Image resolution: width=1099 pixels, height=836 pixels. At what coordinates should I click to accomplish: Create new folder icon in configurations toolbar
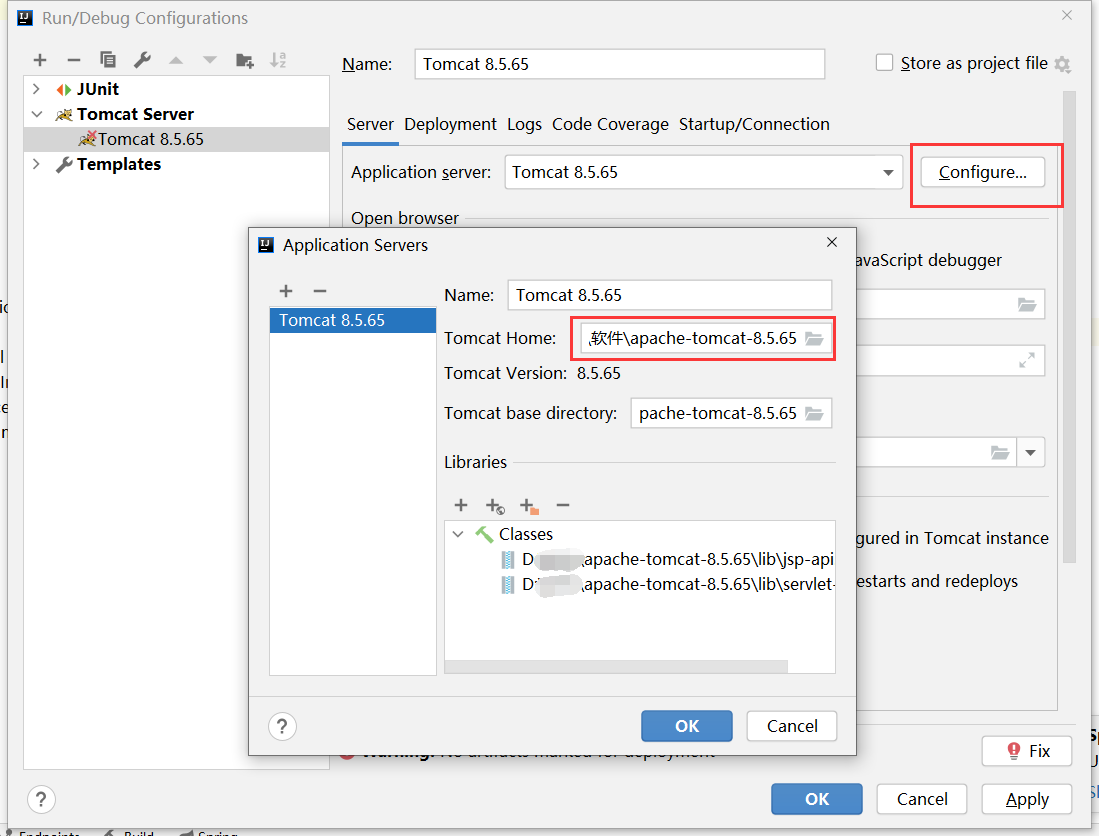[245, 60]
